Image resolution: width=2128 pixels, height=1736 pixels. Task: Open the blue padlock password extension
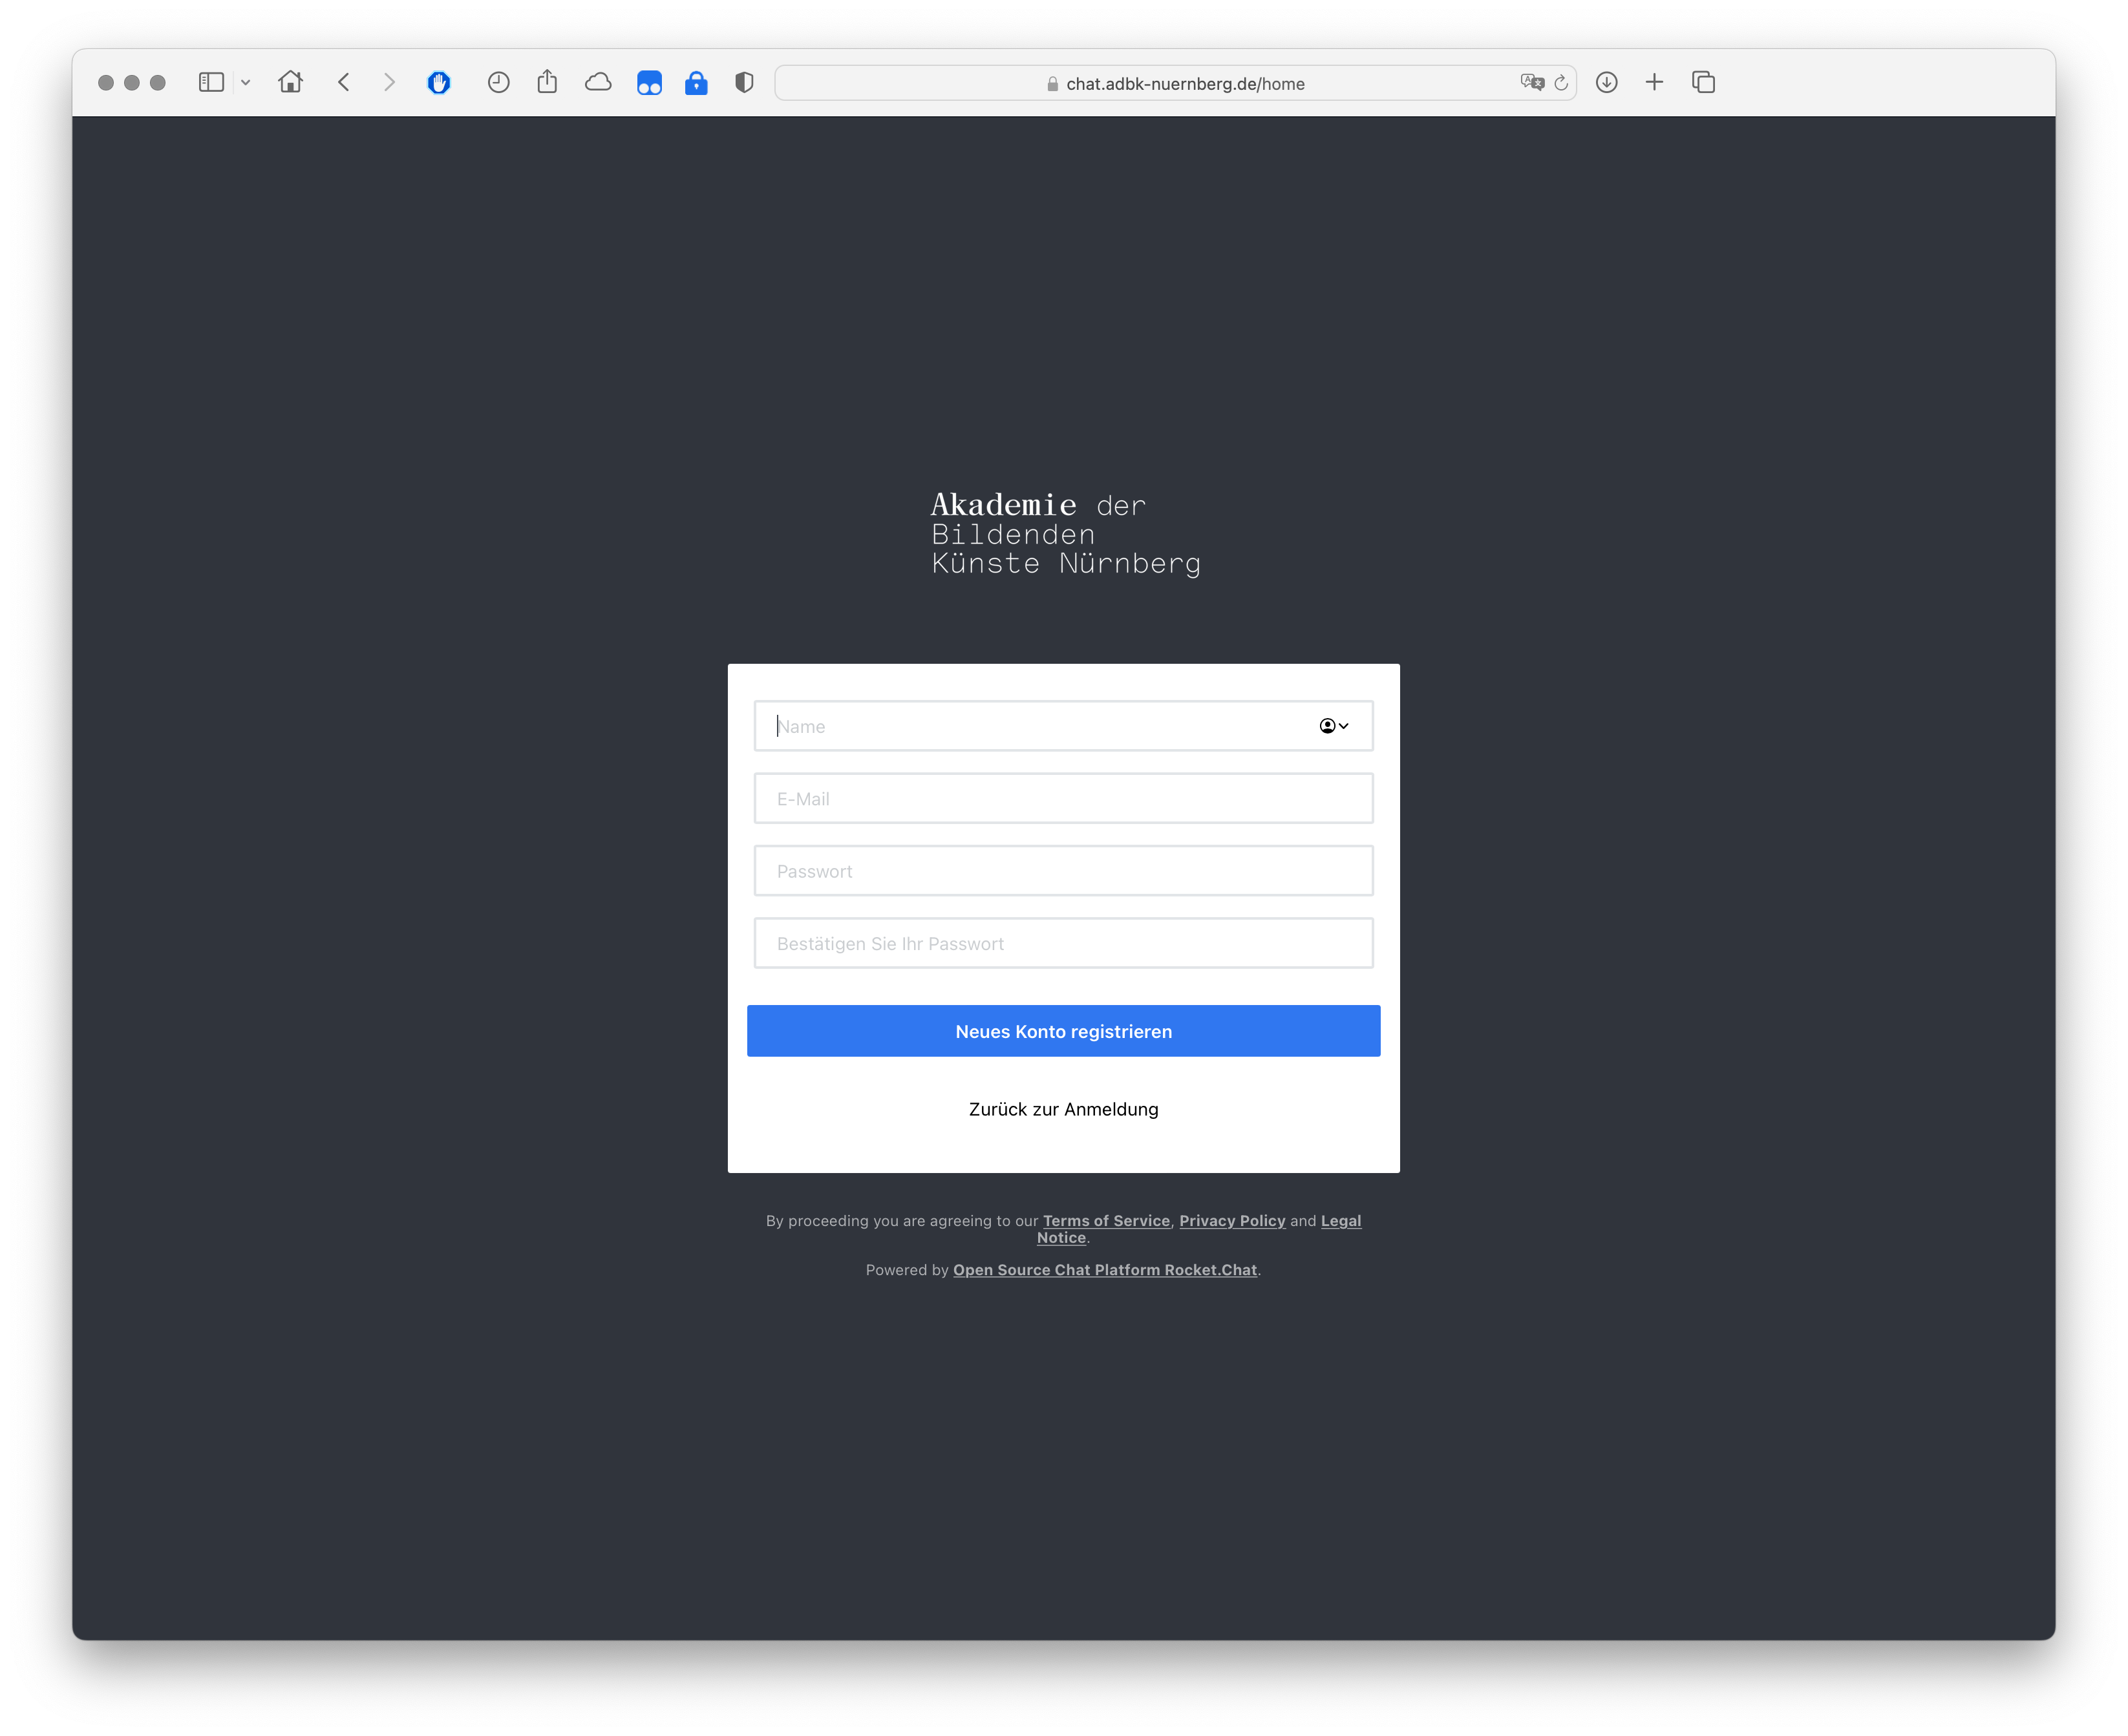[696, 83]
